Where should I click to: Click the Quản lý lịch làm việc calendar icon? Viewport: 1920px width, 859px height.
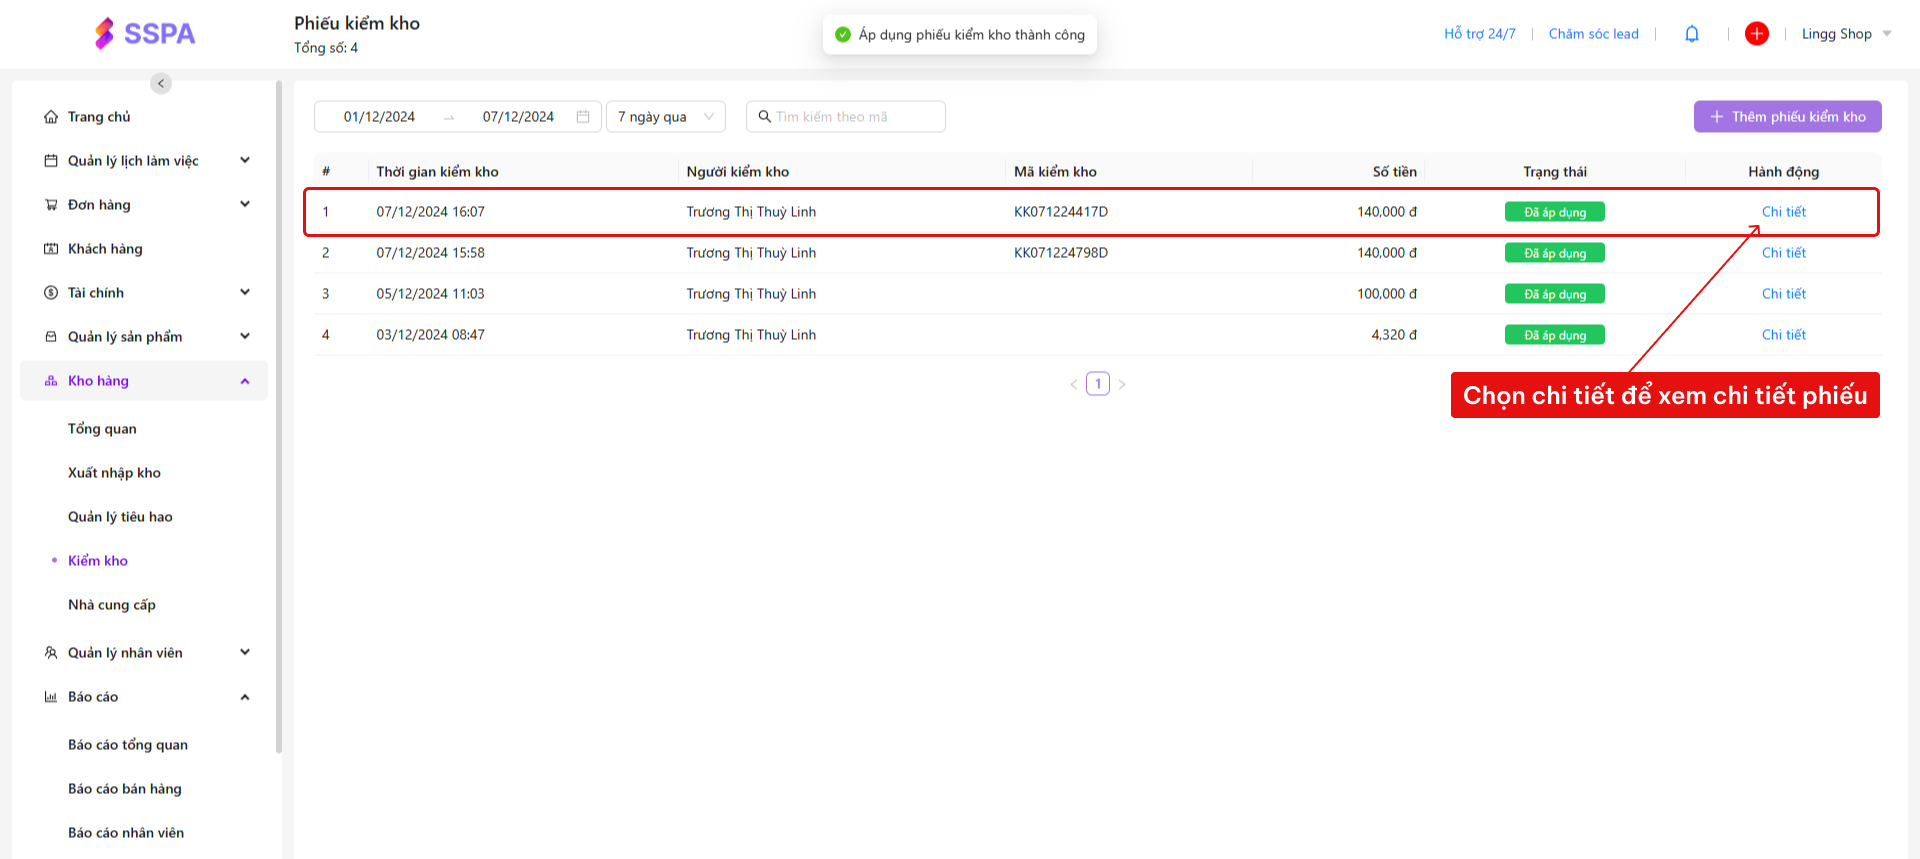coord(51,161)
